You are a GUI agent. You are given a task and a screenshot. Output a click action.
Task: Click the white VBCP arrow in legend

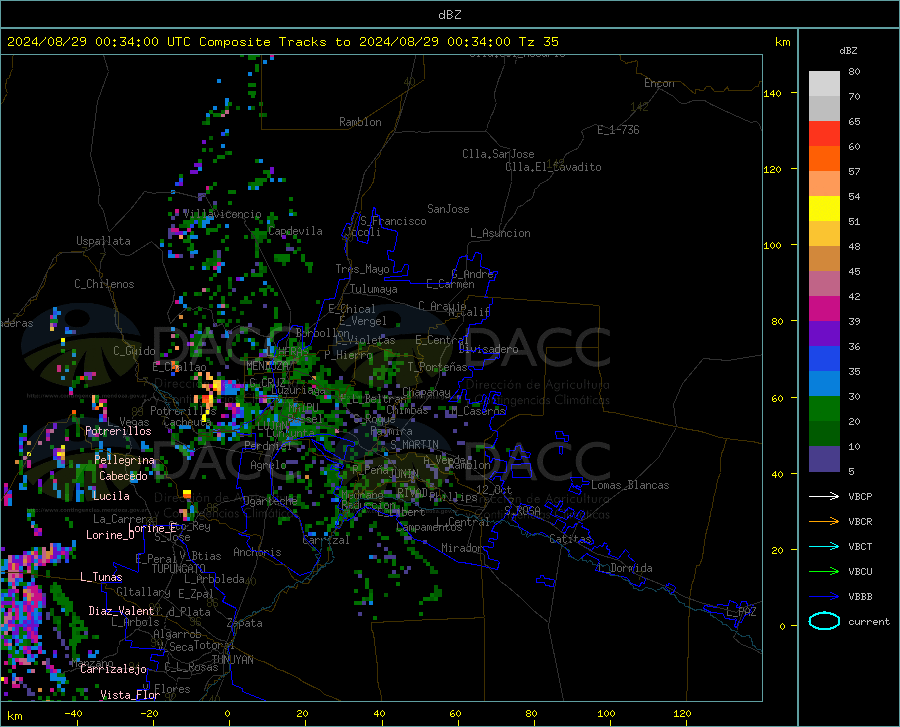pos(824,496)
